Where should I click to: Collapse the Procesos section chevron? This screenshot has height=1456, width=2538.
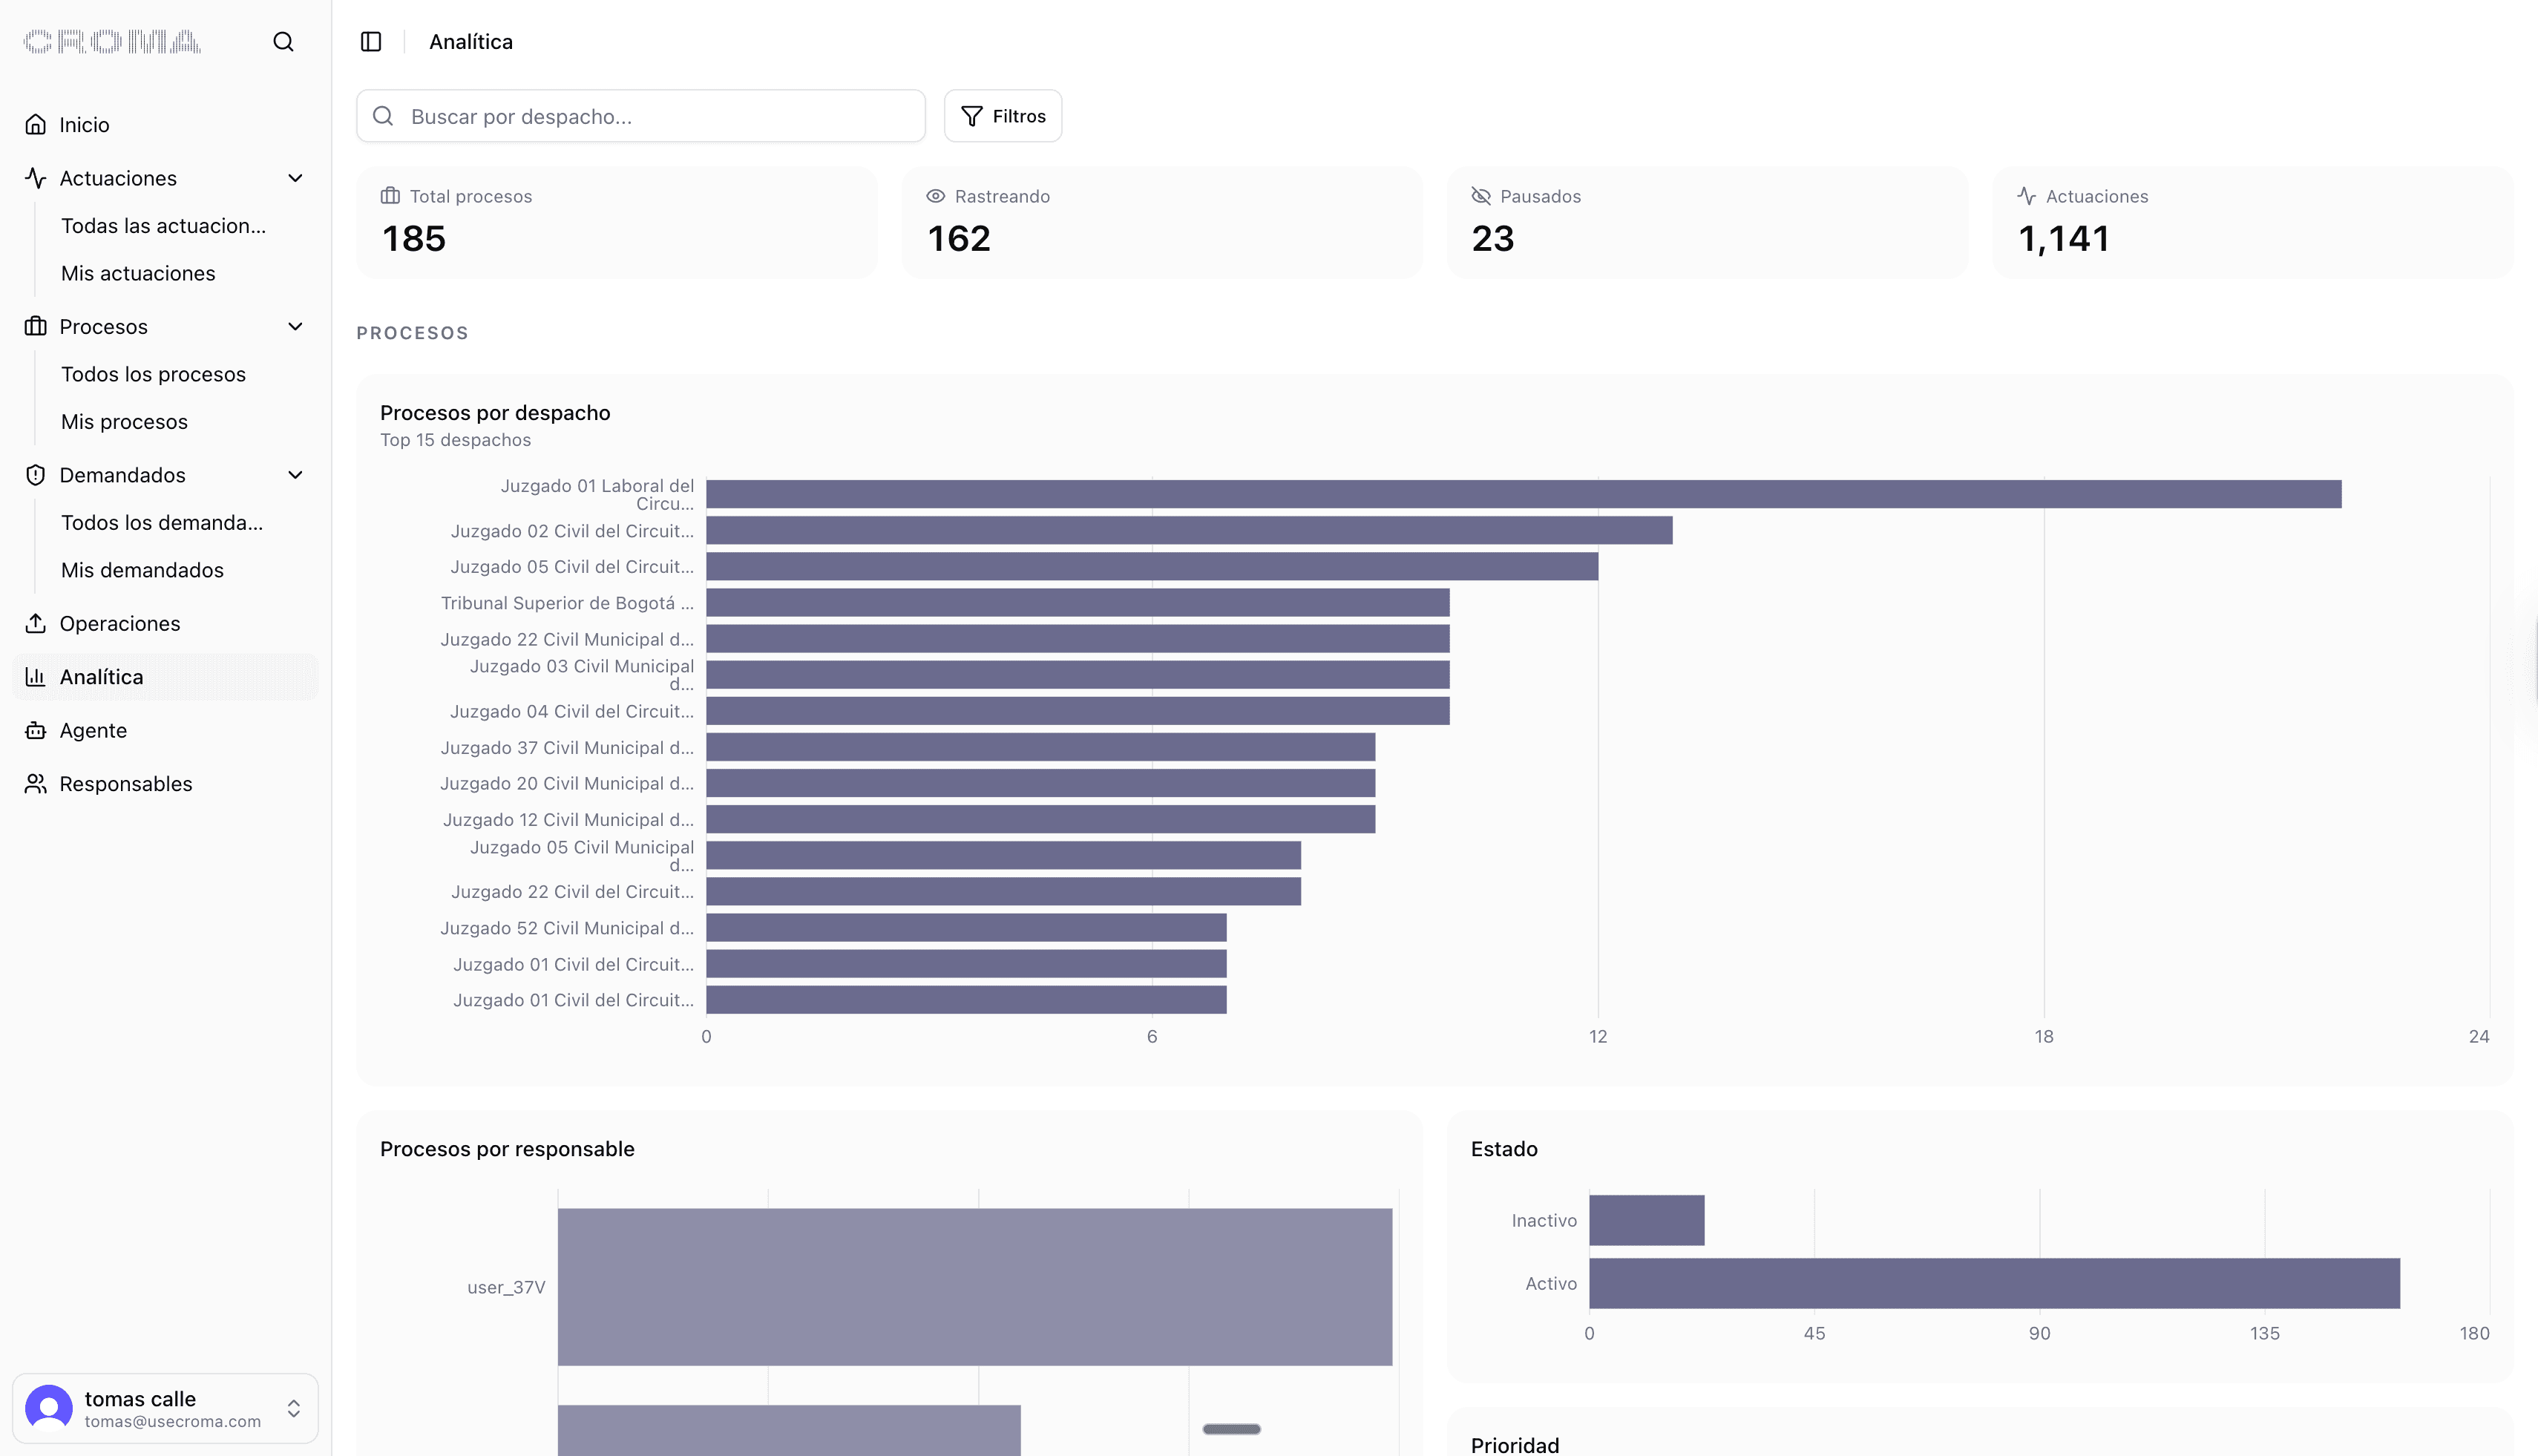(295, 326)
